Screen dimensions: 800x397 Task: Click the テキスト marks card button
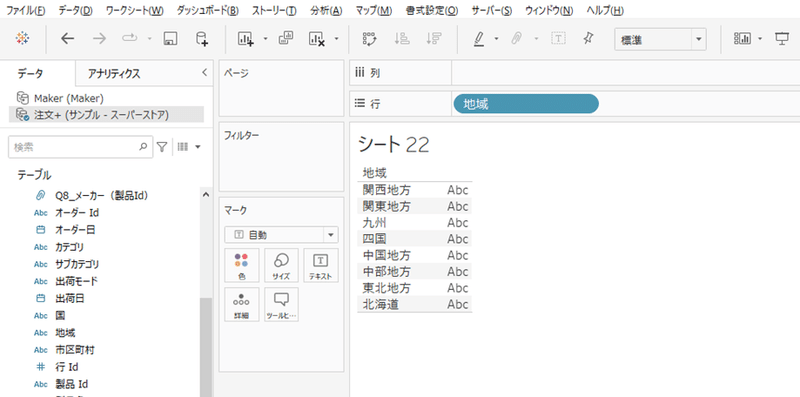coord(320,265)
